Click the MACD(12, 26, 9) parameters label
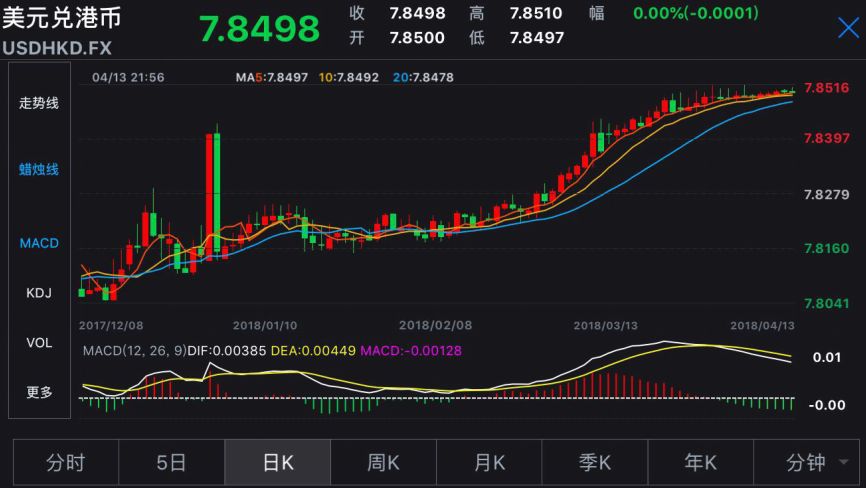866x488 pixels. click(x=135, y=351)
